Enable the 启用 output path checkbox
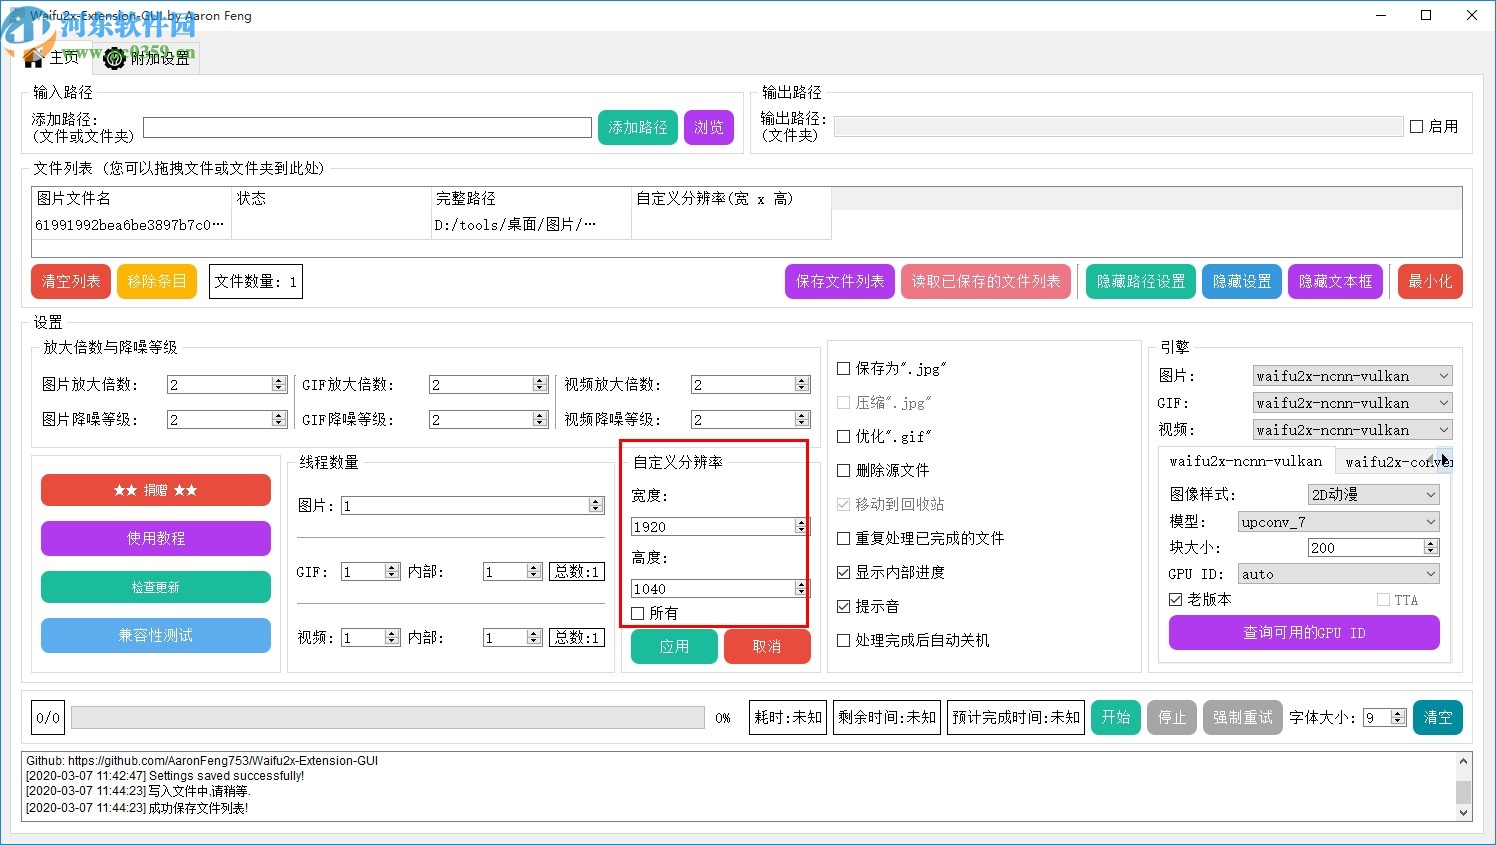Image resolution: width=1496 pixels, height=845 pixels. 1417,125
